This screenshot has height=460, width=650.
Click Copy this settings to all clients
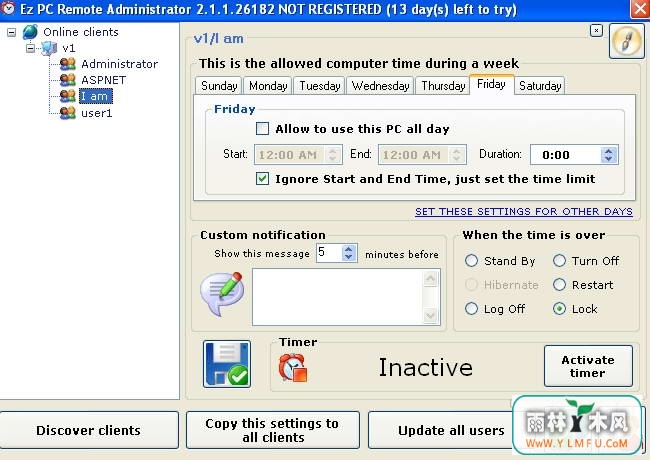tap(272, 430)
